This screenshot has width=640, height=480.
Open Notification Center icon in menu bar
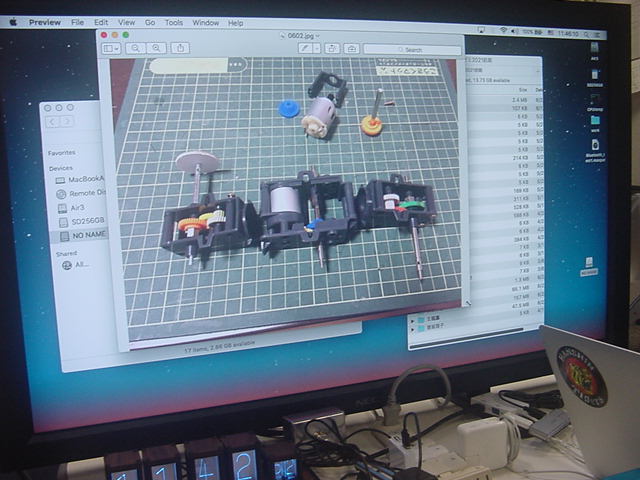coord(597,35)
